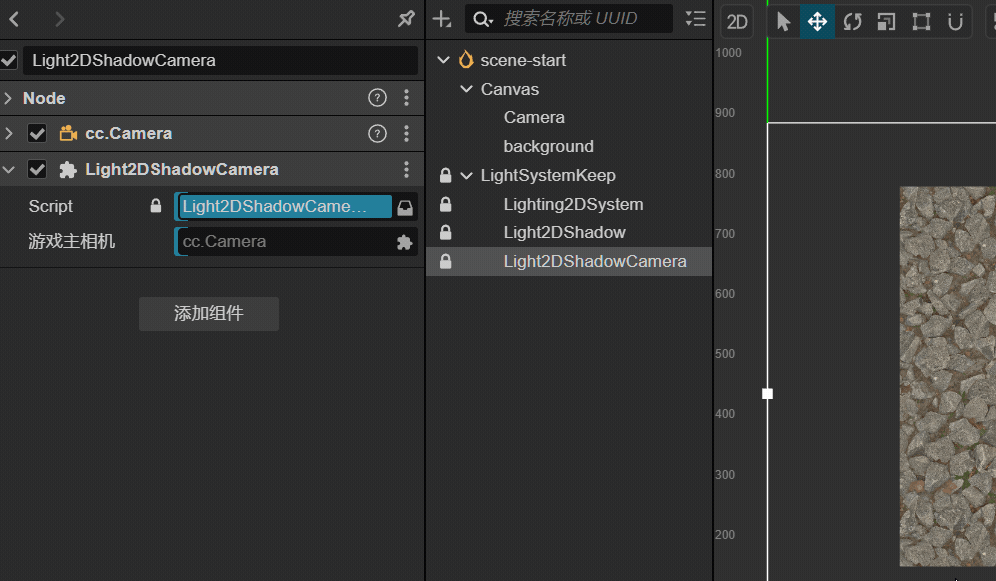Collapse the LightSystemKeep node
This screenshot has width=996, height=581.
point(466,175)
